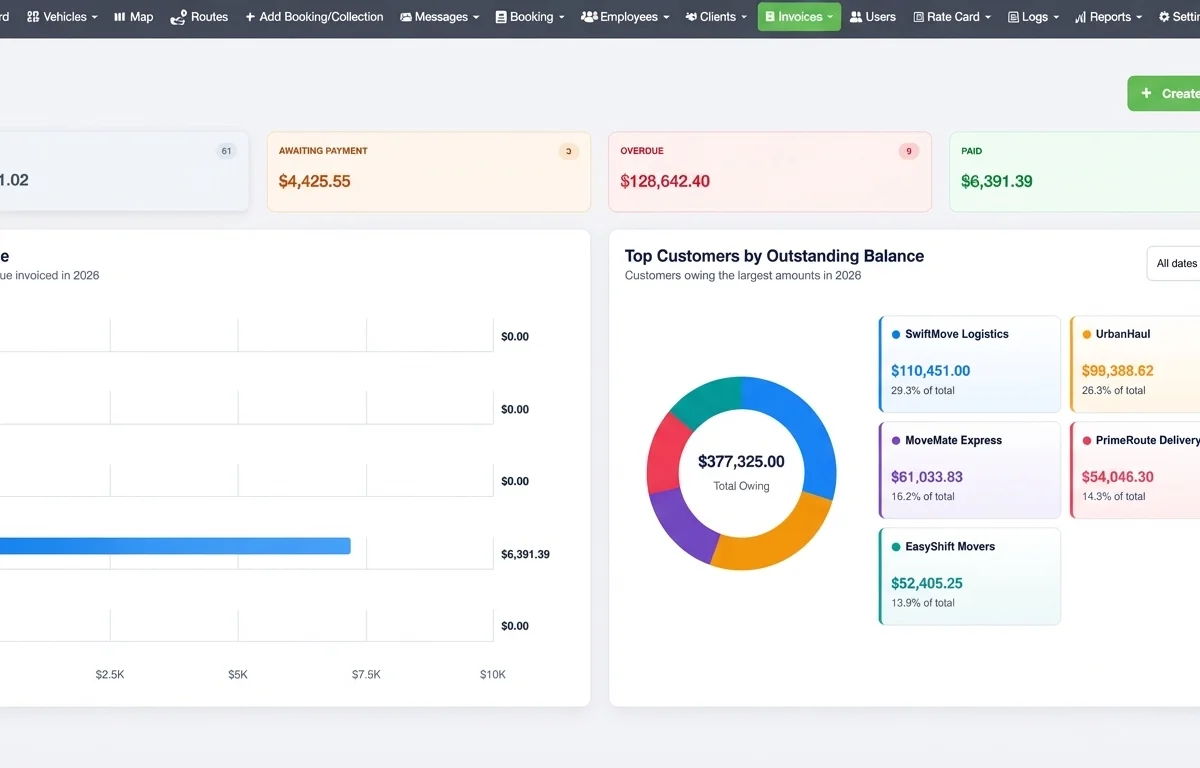Open the highlighted Invoices menu

click(x=799, y=17)
